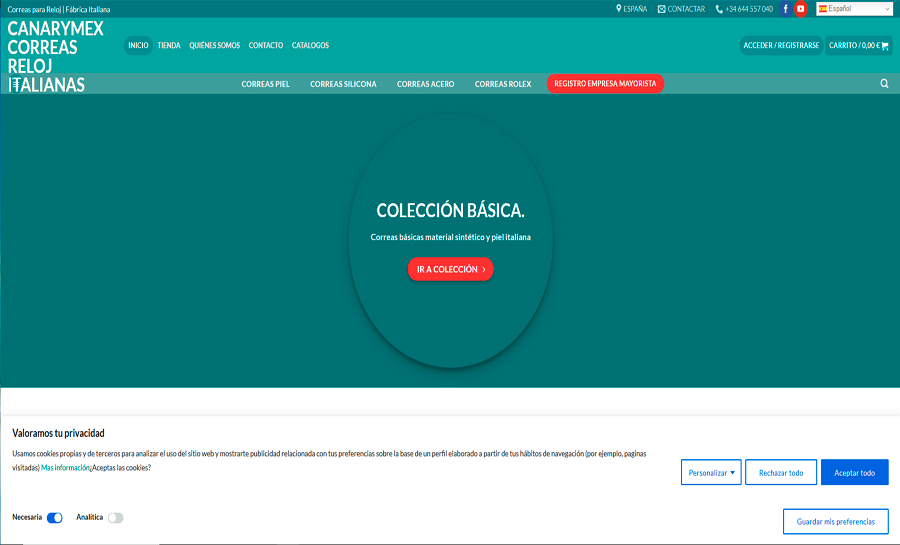This screenshot has height=545, width=900.
Task: Click Rechazar todo cookies button
Action: [781, 473]
